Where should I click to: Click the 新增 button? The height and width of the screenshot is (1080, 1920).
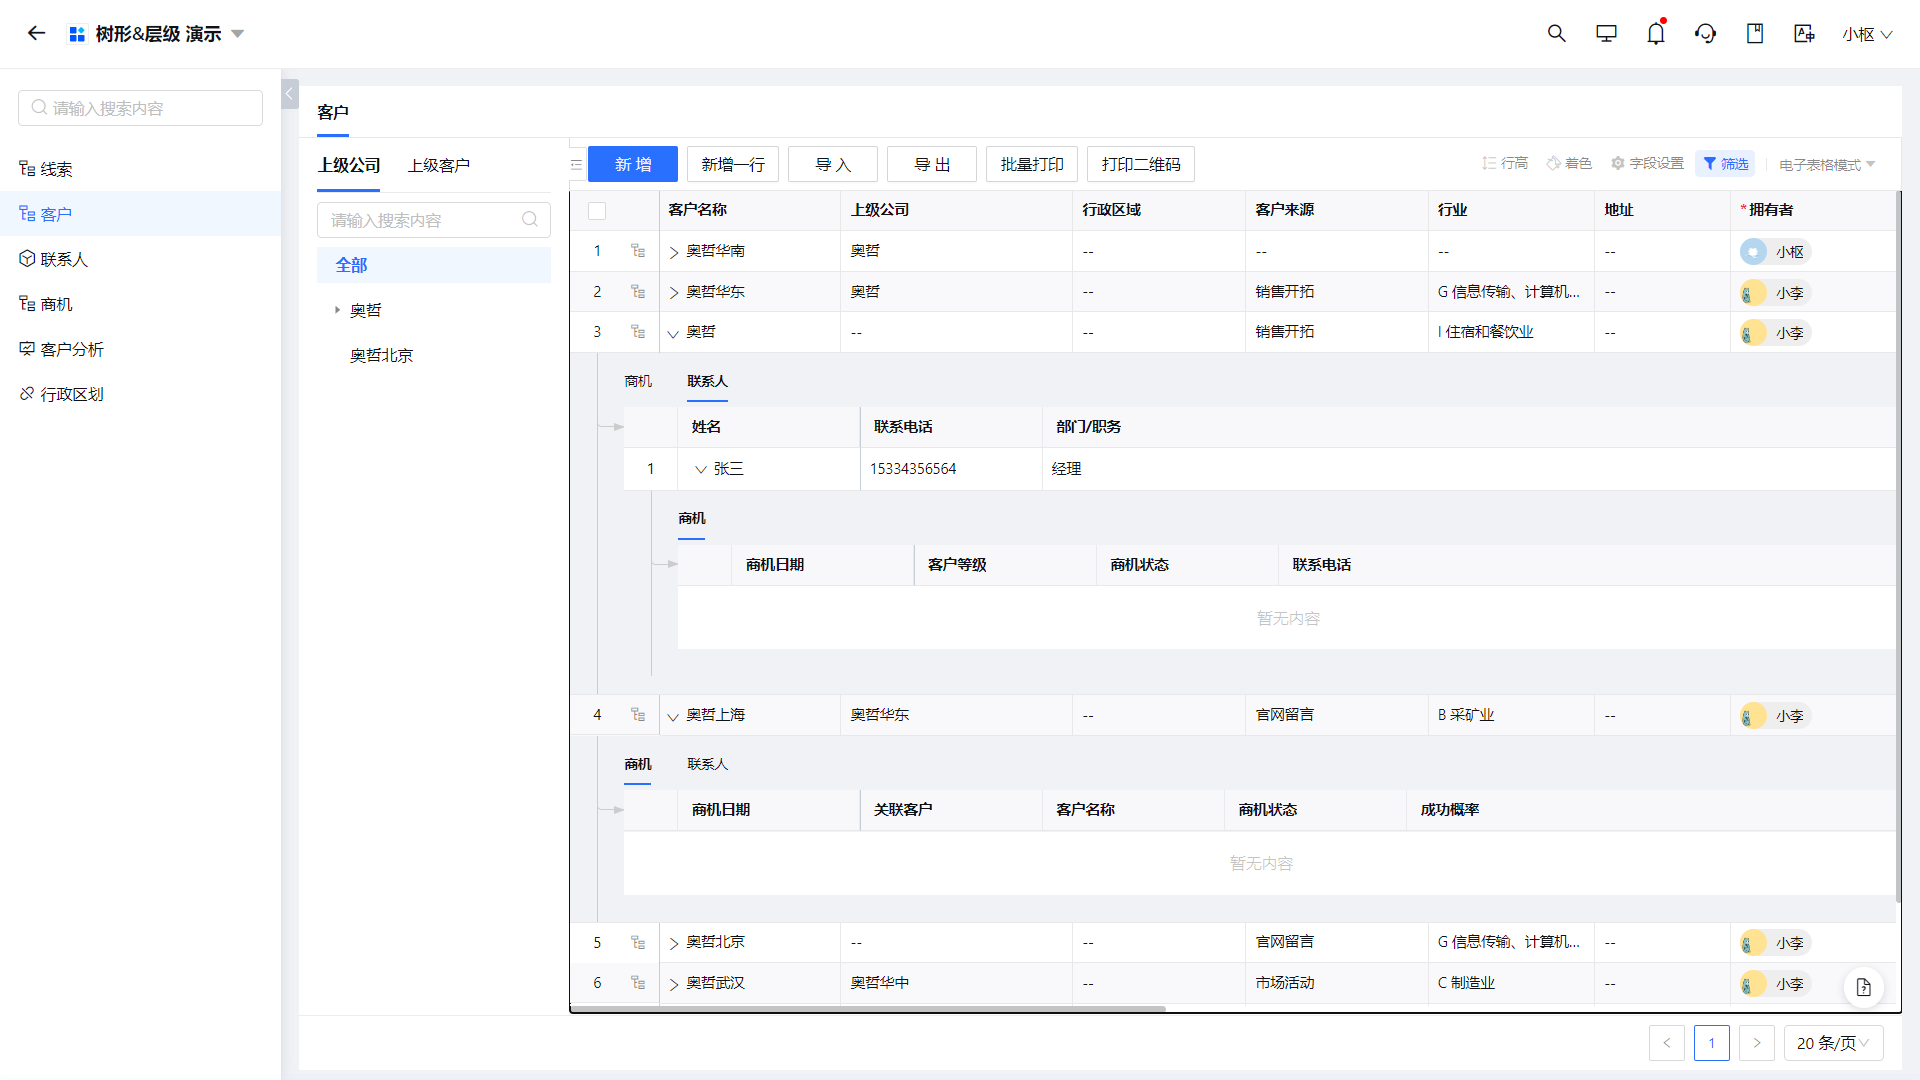[x=633, y=164]
